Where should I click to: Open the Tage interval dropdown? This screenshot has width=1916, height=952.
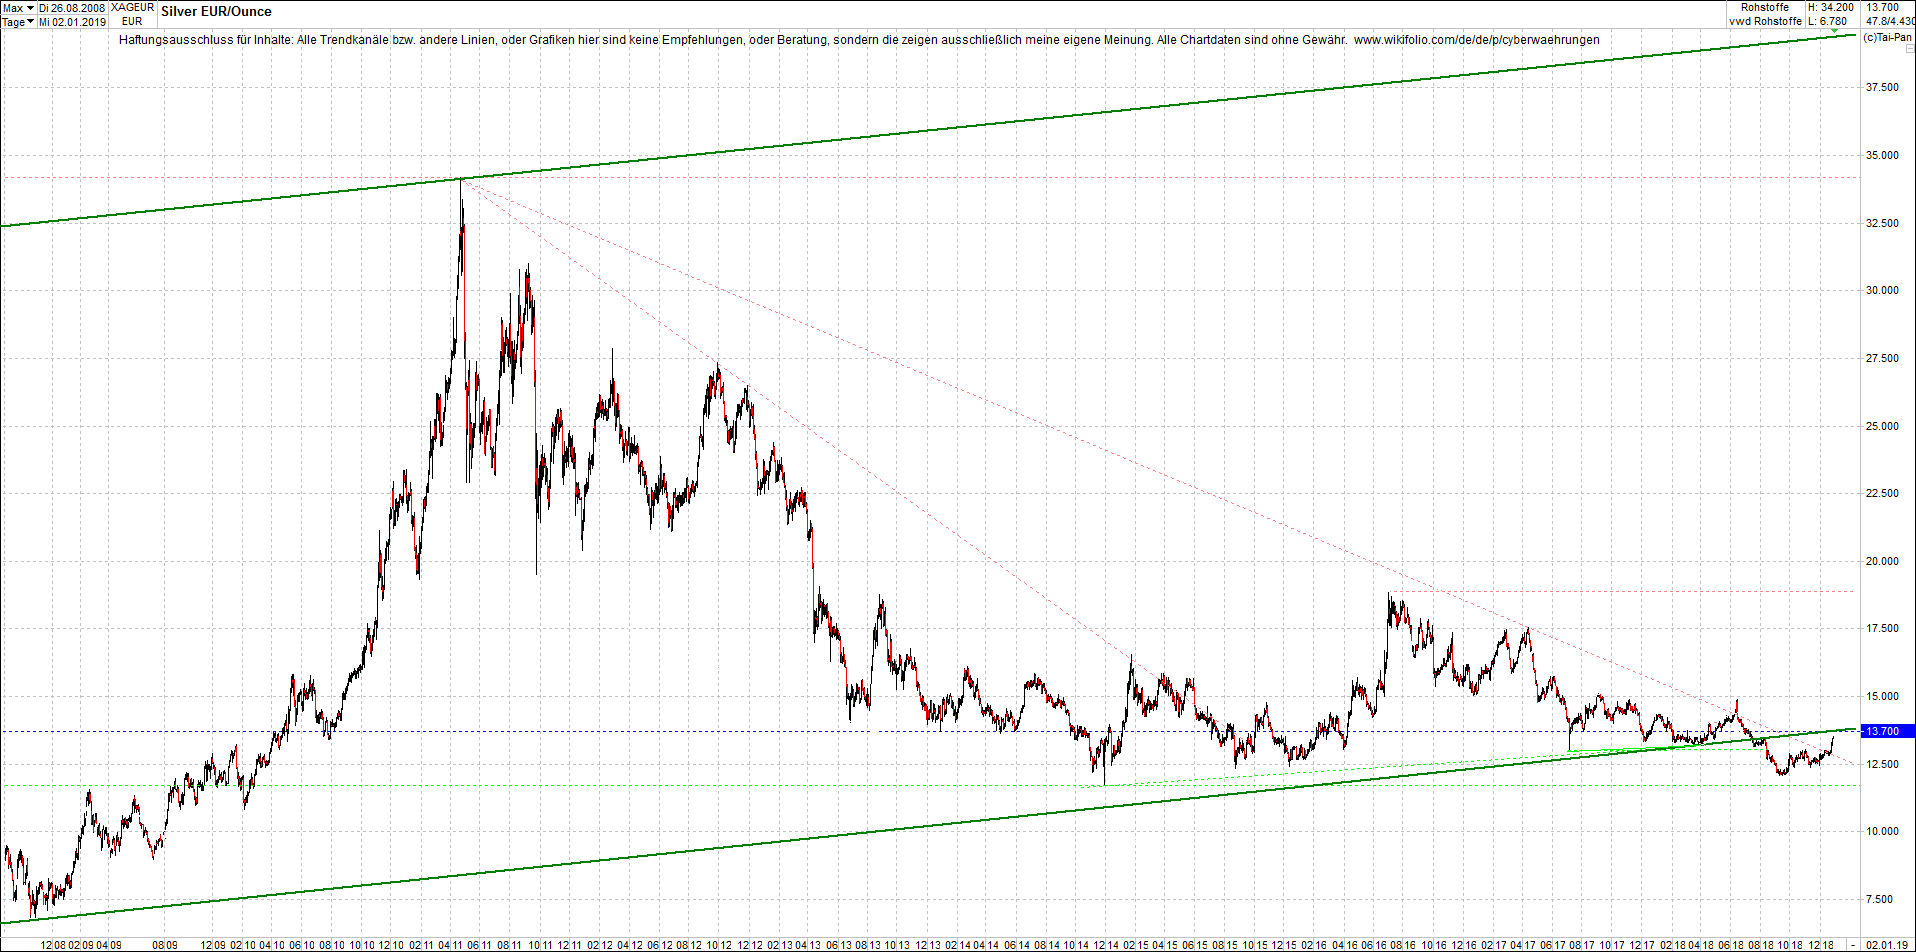18,22
